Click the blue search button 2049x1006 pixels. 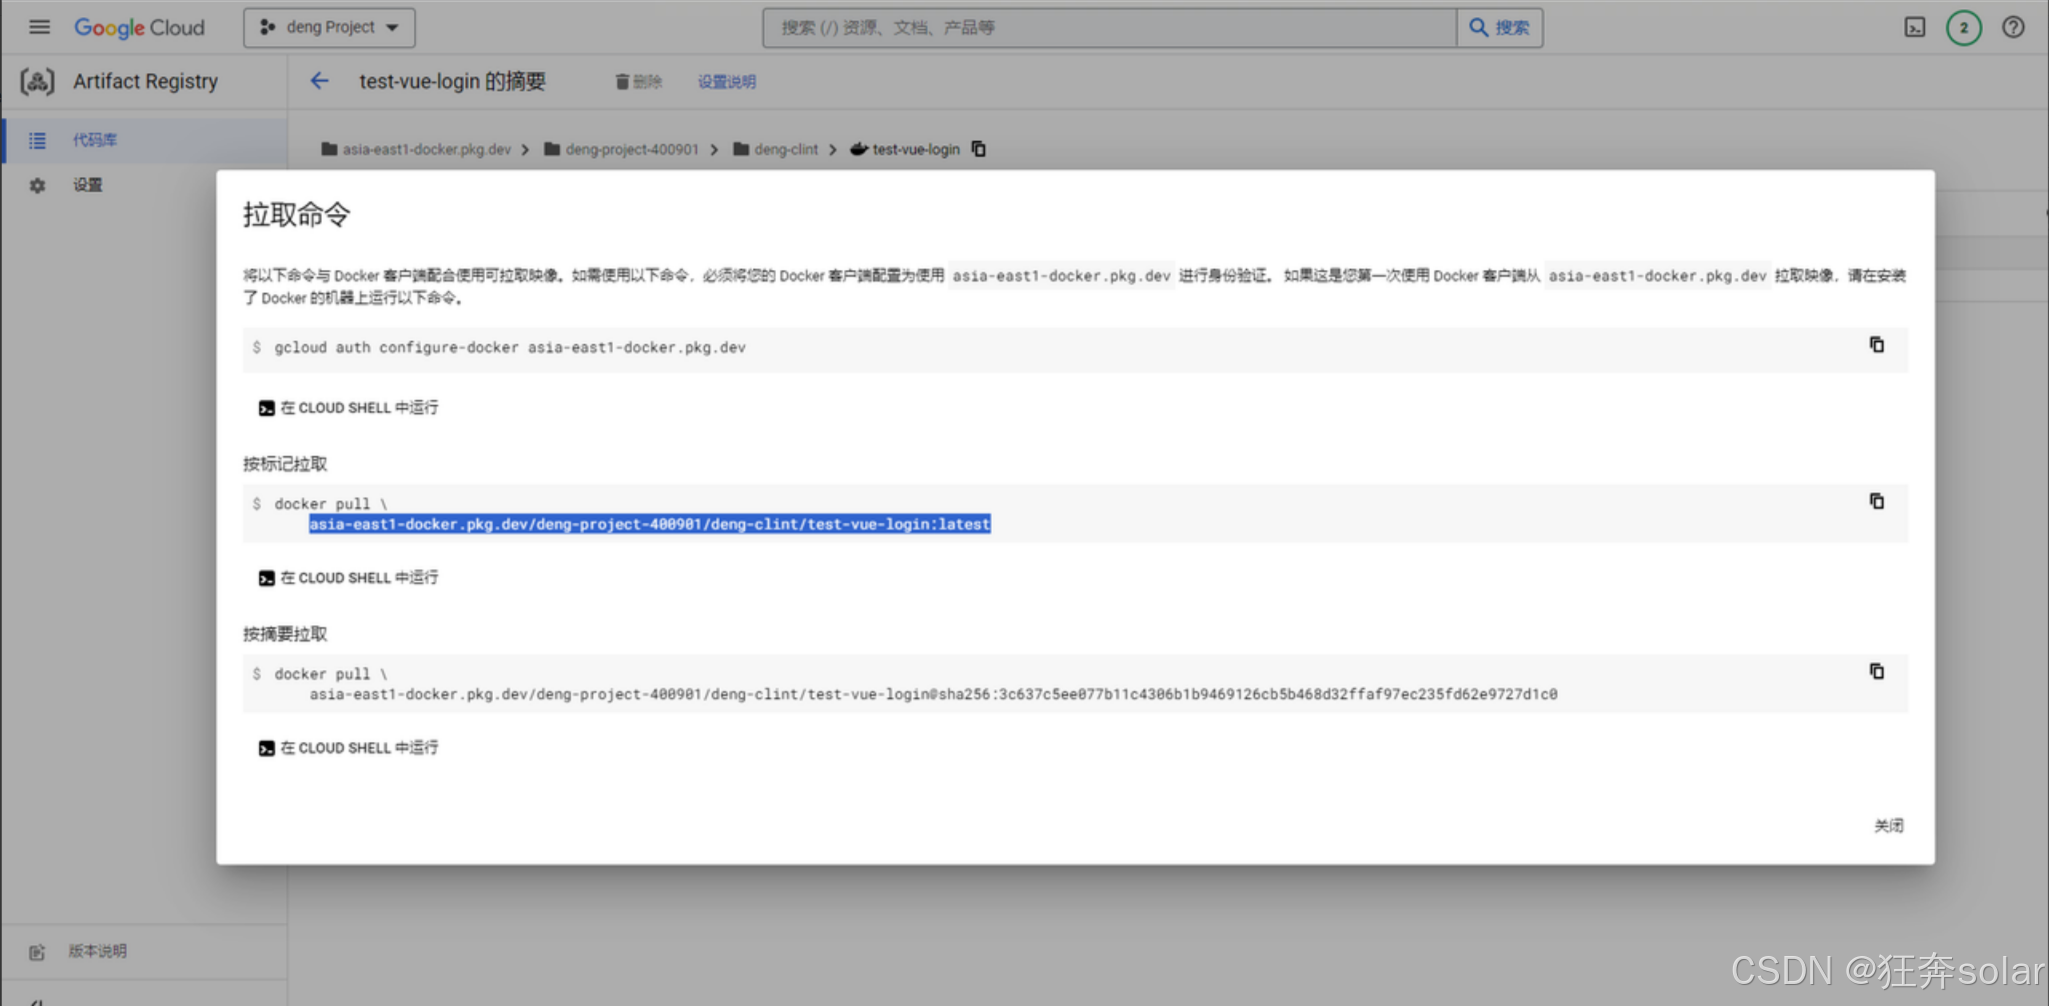click(x=1499, y=27)
